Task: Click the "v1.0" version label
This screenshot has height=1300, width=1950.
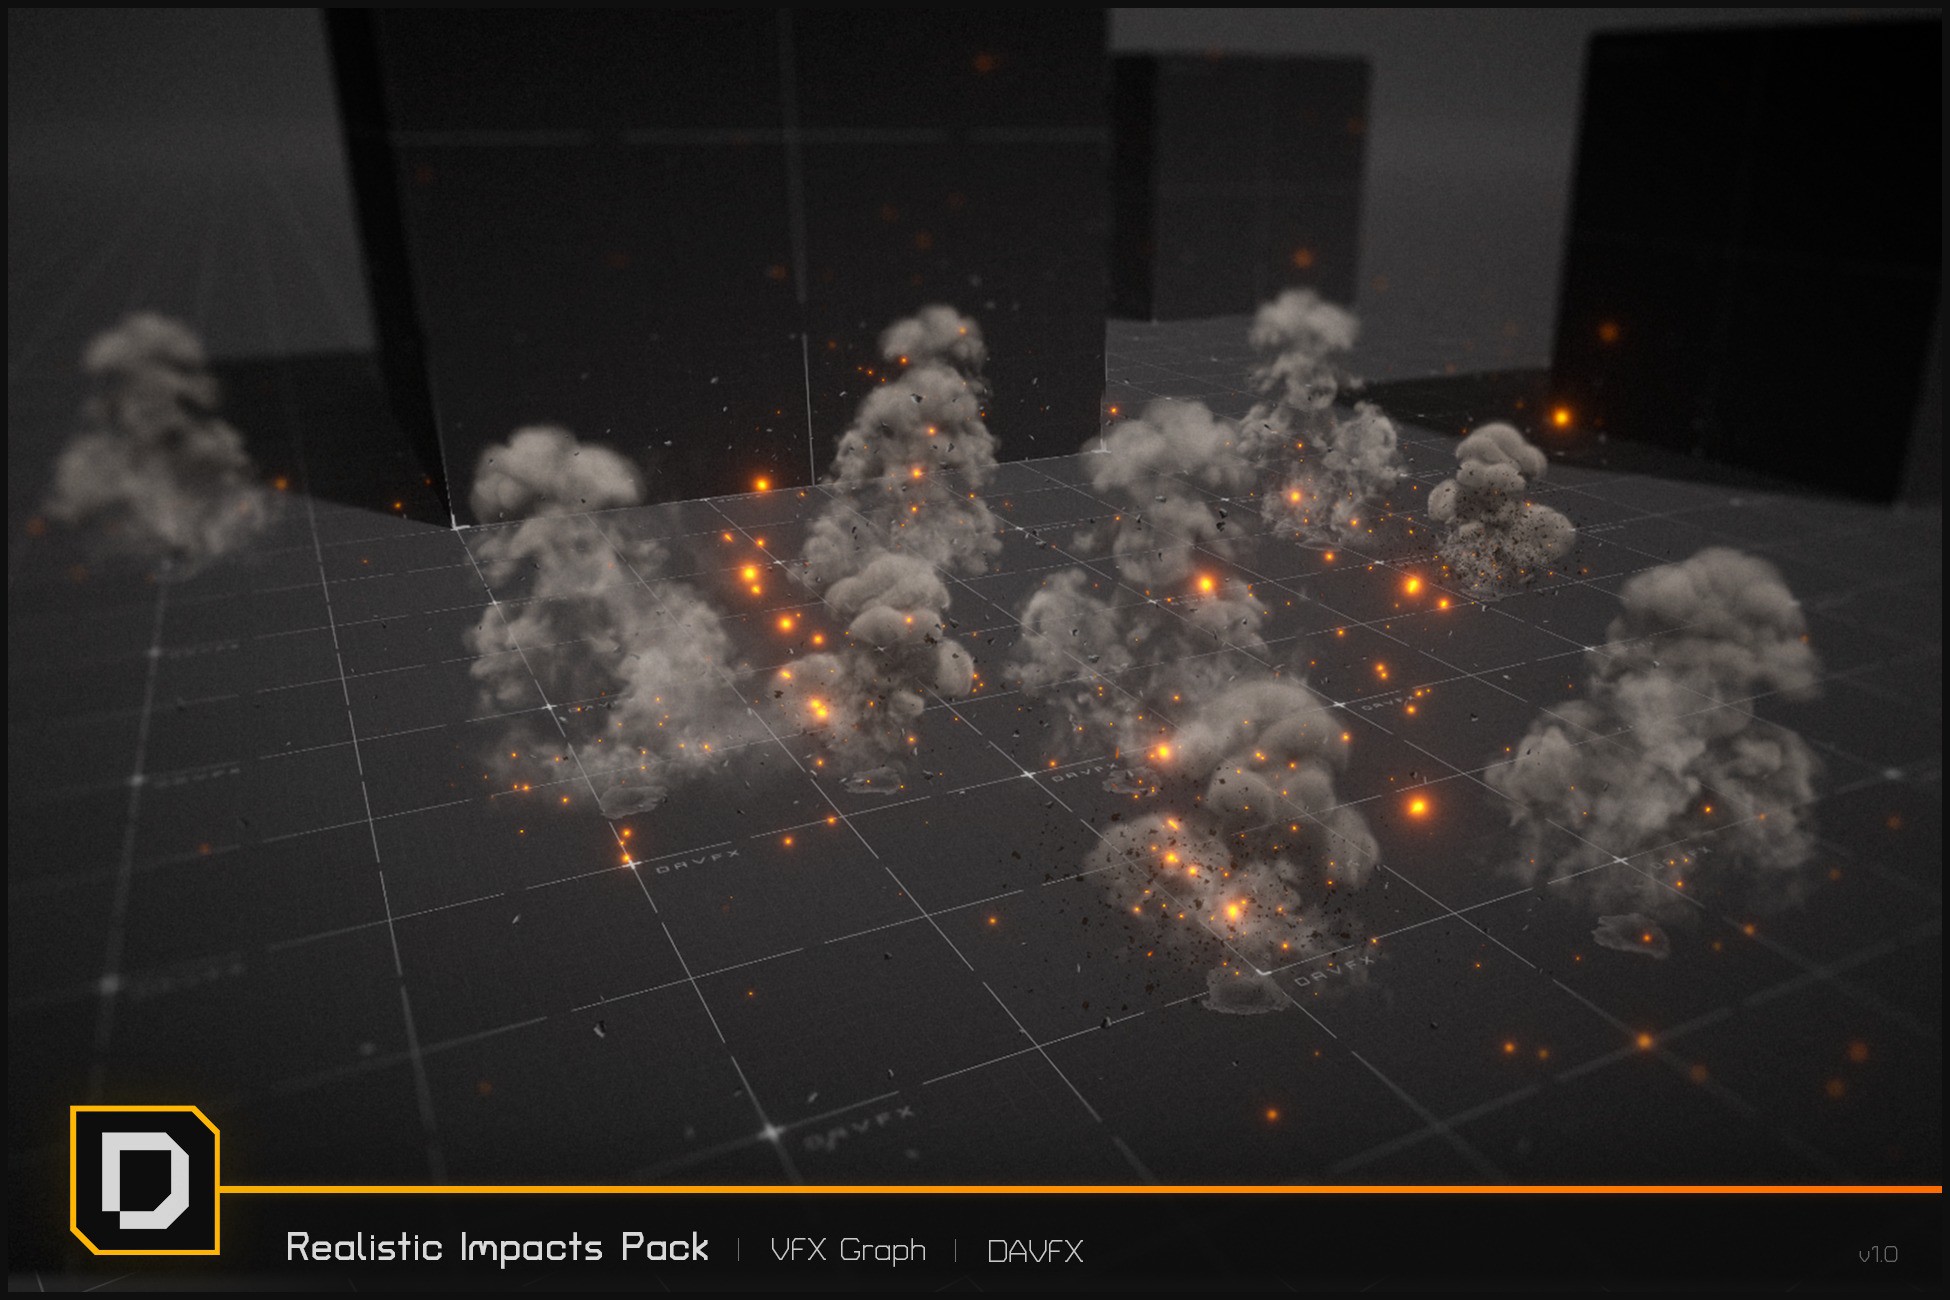Action: coord(1878,1254)
